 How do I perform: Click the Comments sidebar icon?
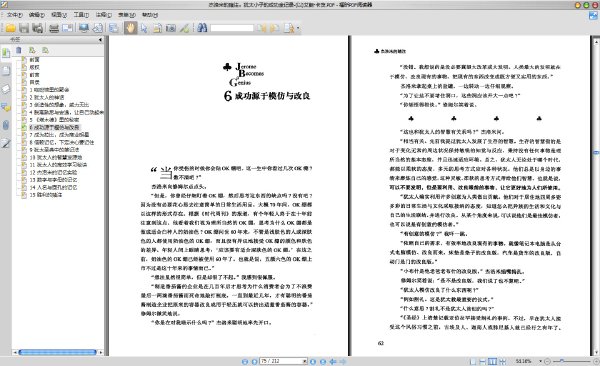(6, 107)
